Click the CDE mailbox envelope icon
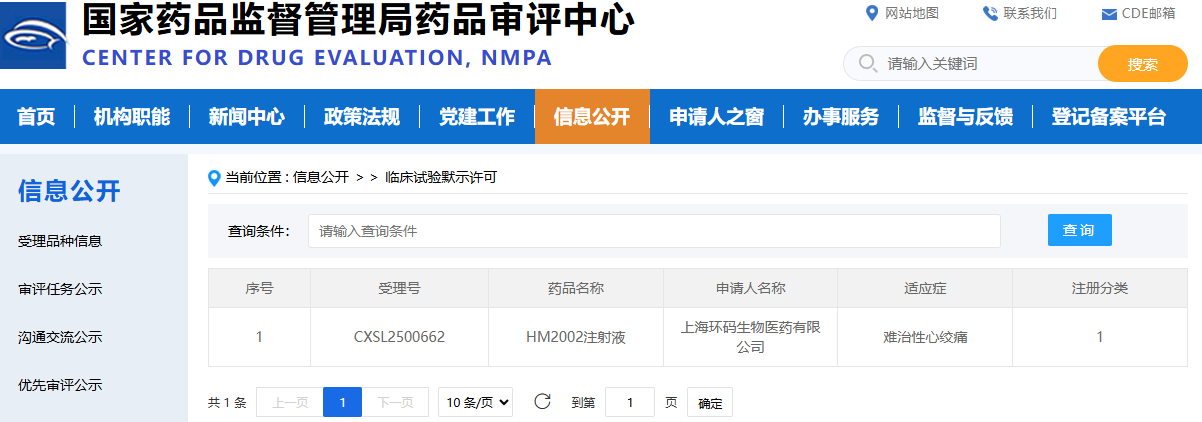 click(1108, 14)
